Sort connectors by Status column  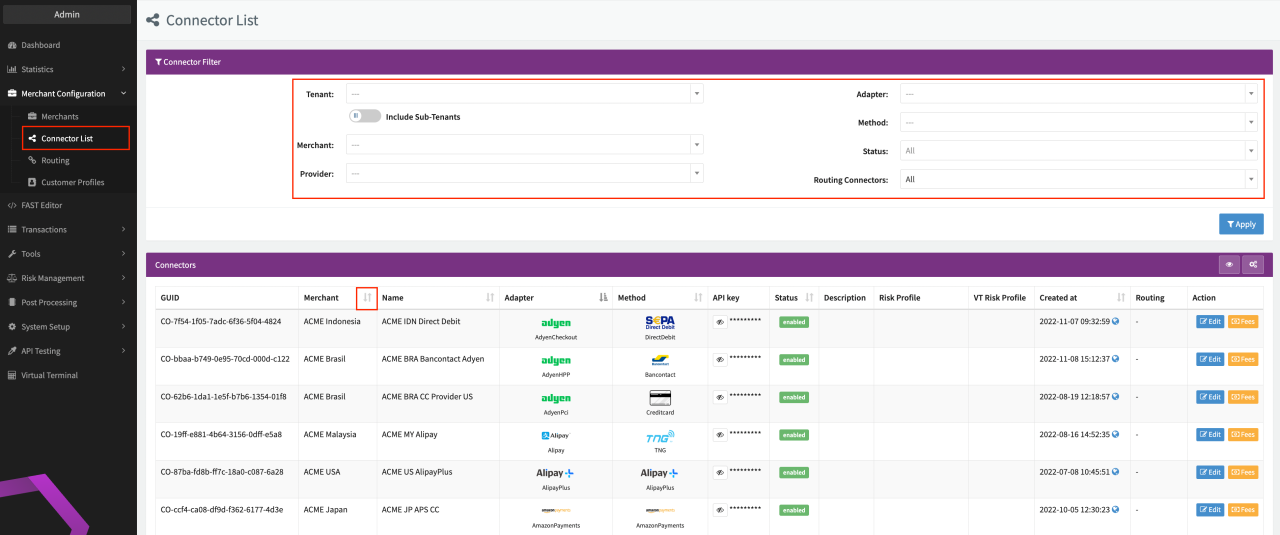809,298
